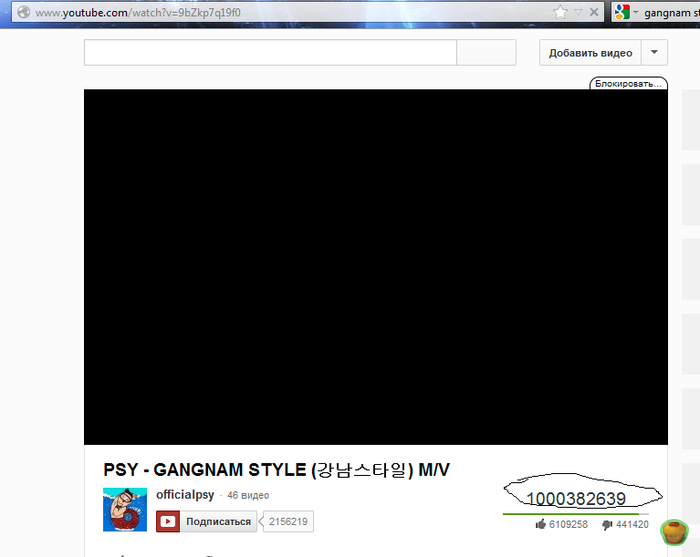The width and height of the screenshot is (700, 557).
Task: Click the Блокировать... overlay button
Action: (628, 83)
